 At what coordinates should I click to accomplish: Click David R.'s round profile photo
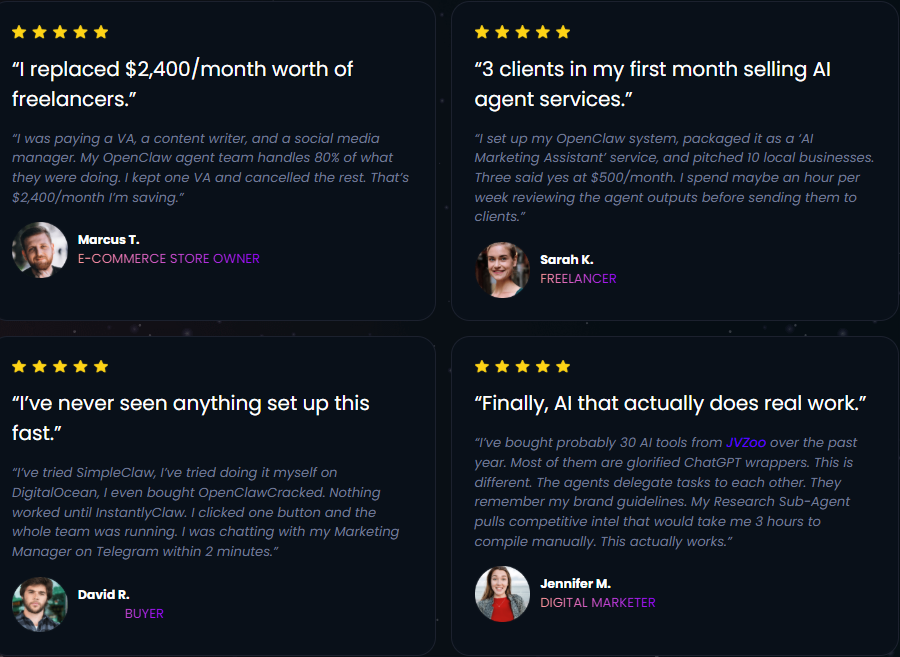tap(40, 604)
